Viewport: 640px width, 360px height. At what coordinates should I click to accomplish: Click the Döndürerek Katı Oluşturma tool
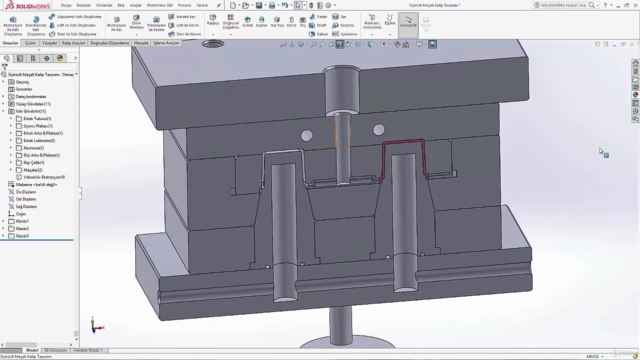[36, 26]
